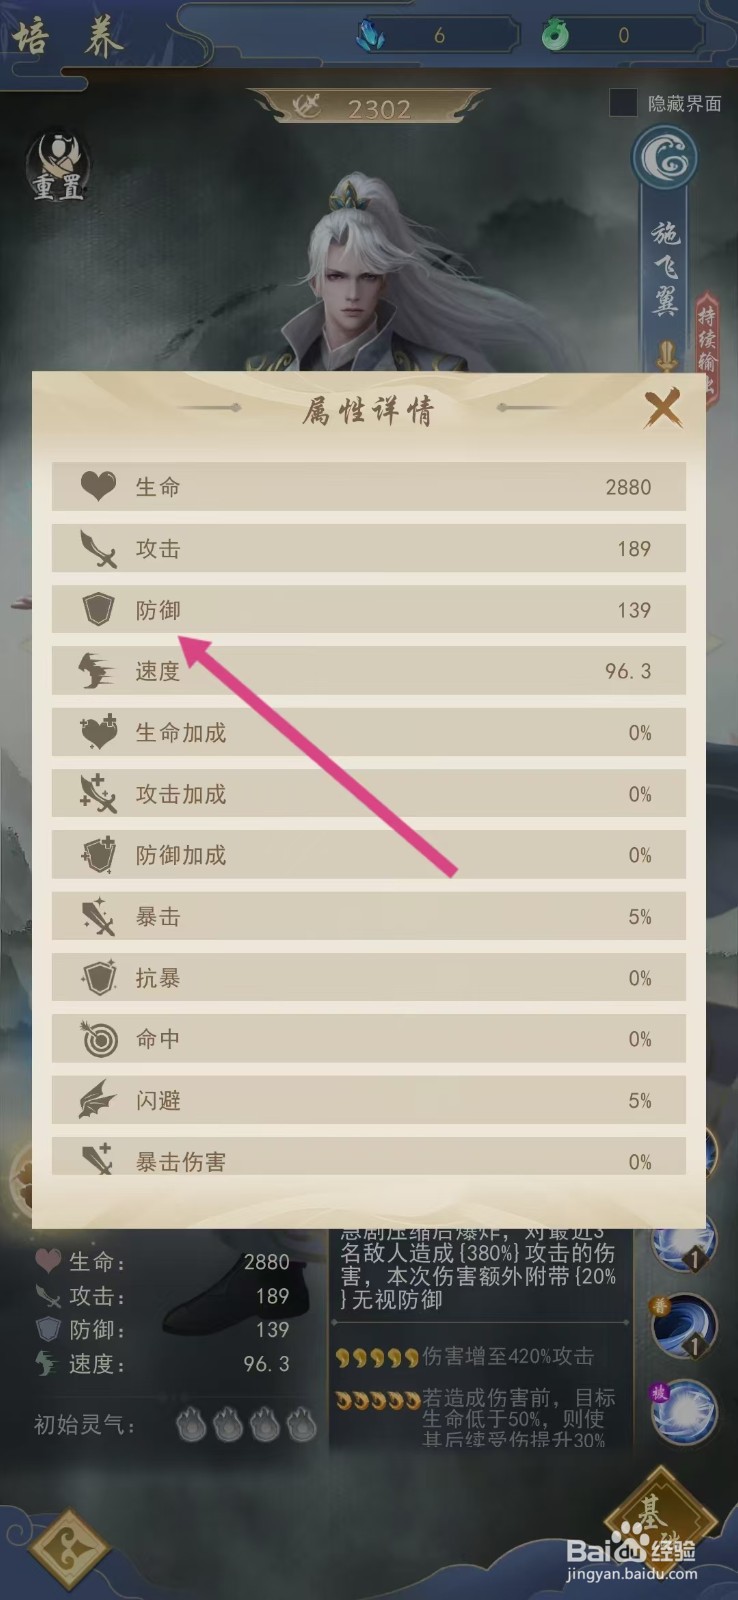
Task: Select the glowing 被 passive skill orb
Action: 683,1413
